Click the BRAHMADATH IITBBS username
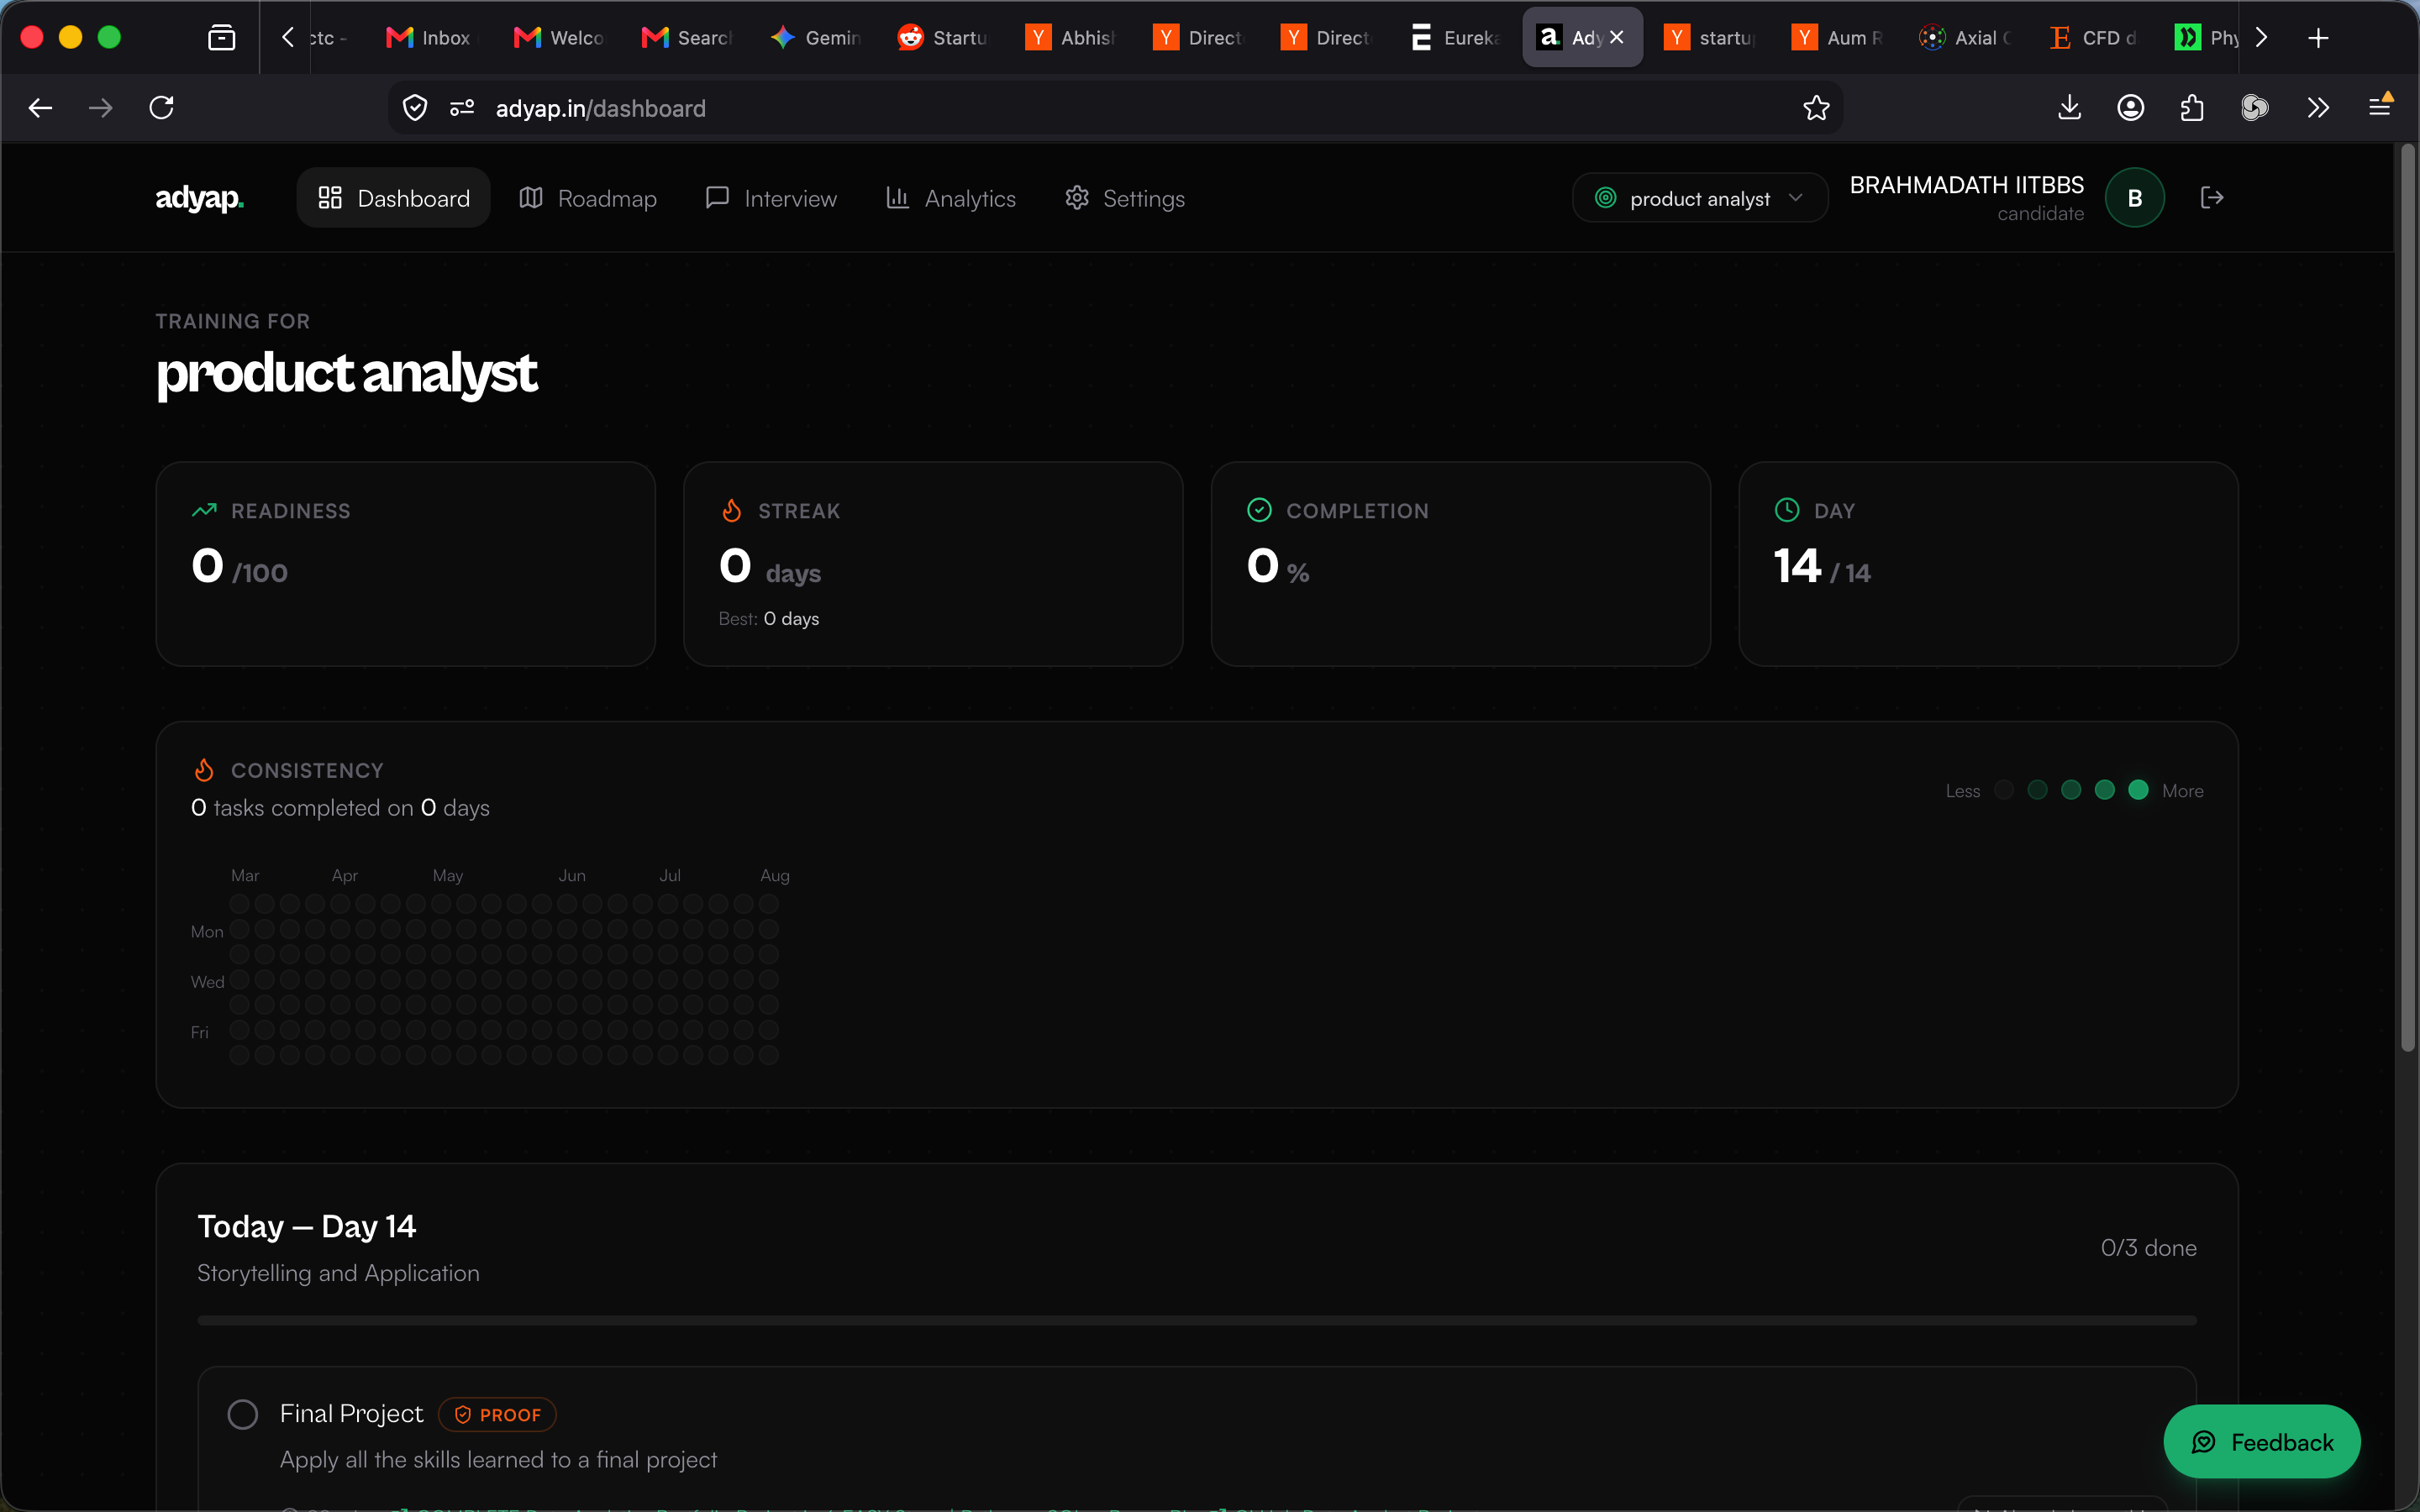This screenshot has width=2420, height=1512. [1966, 185]
